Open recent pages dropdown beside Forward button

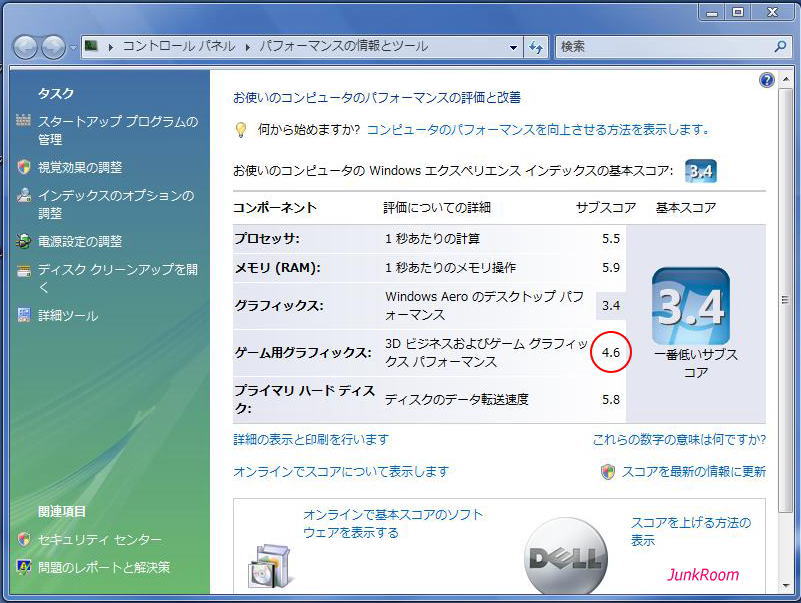click(73, 48)
